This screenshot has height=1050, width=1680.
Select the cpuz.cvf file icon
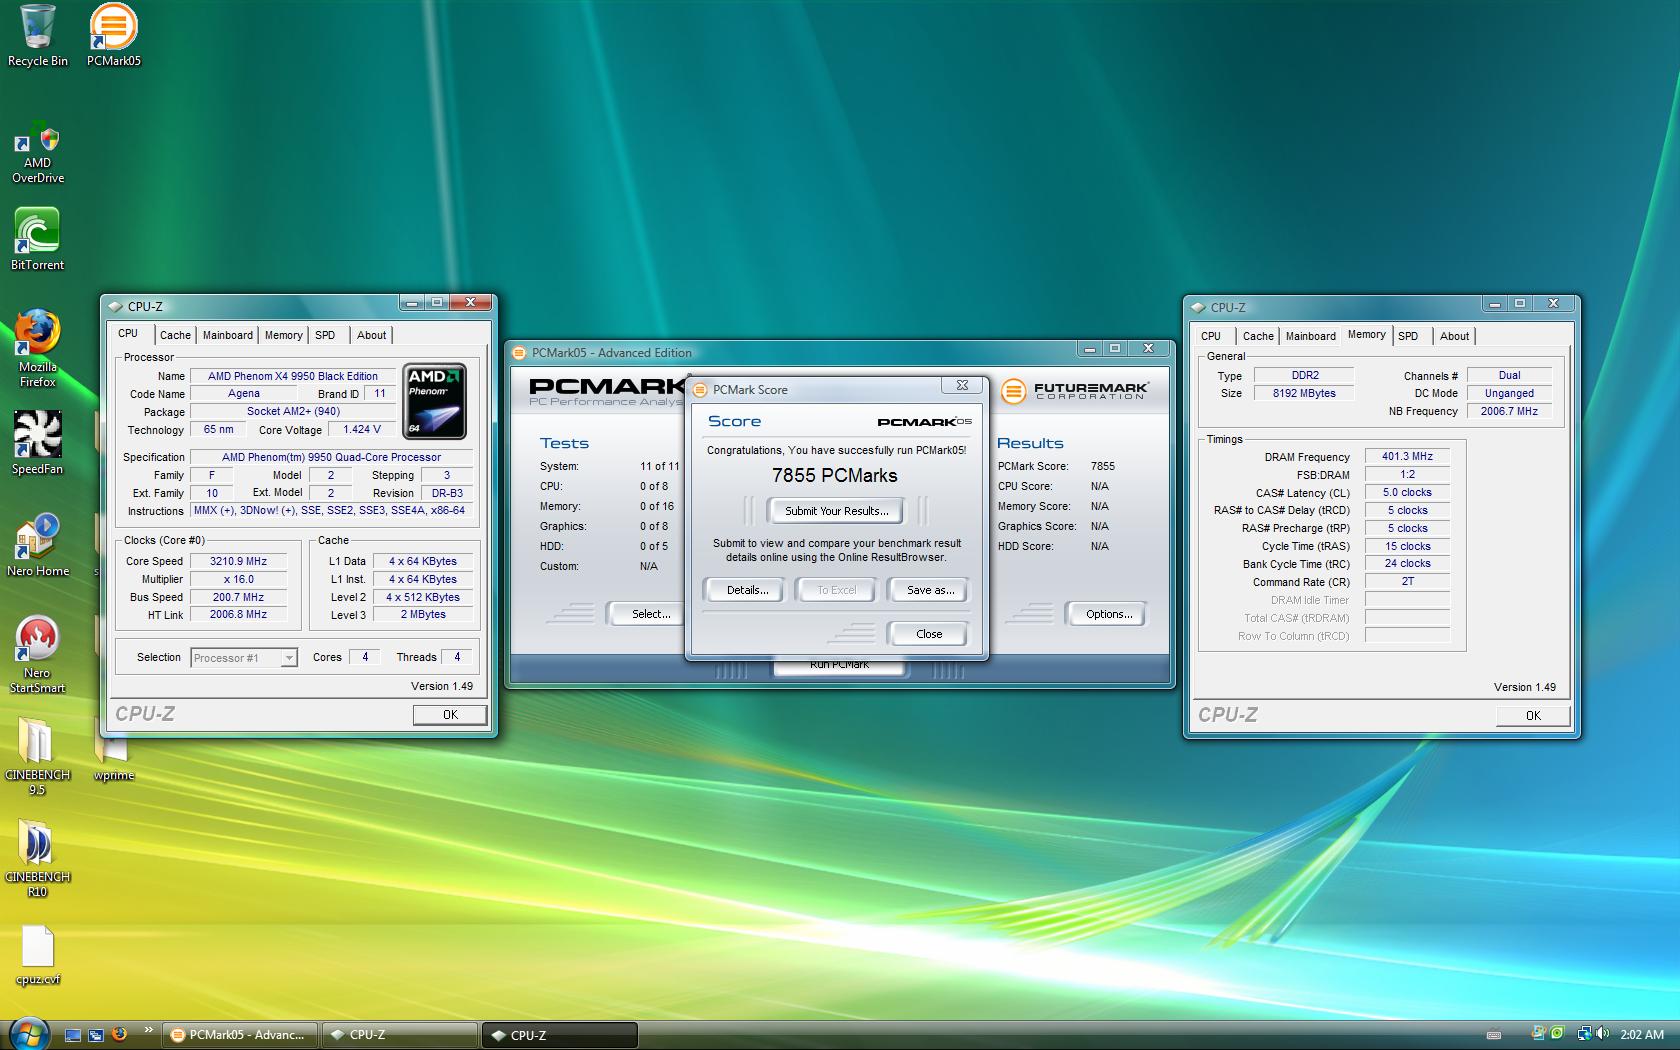coord(37,956)
